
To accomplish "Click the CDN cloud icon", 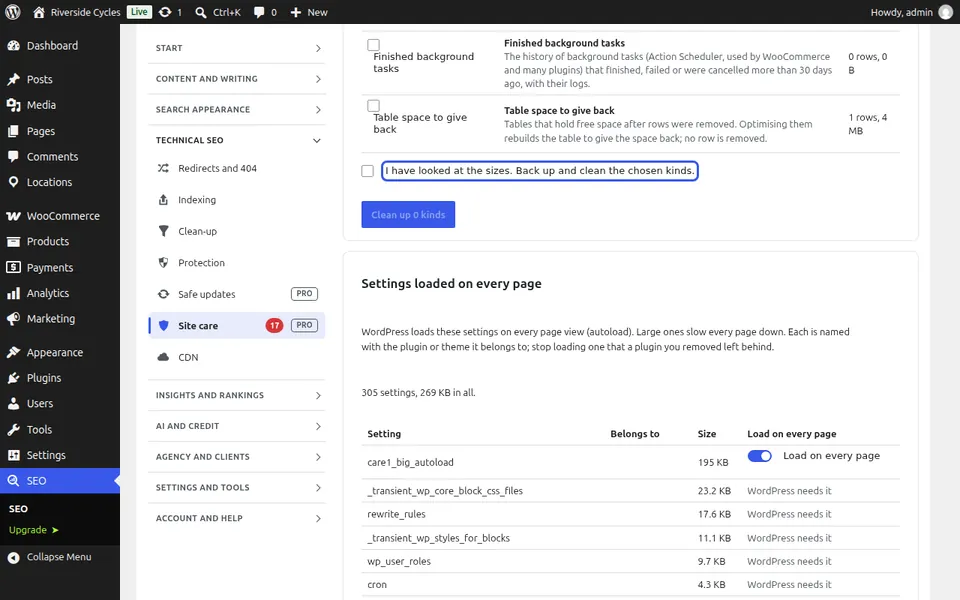I will (x=163, y=358).
